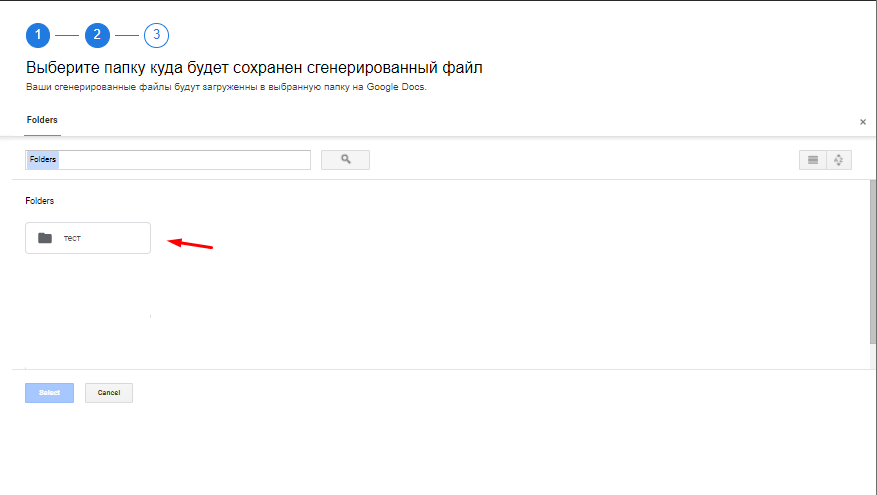877x495 pixels.
Task: Click the line between steps 2 and 3
Action: coord(127,36)
